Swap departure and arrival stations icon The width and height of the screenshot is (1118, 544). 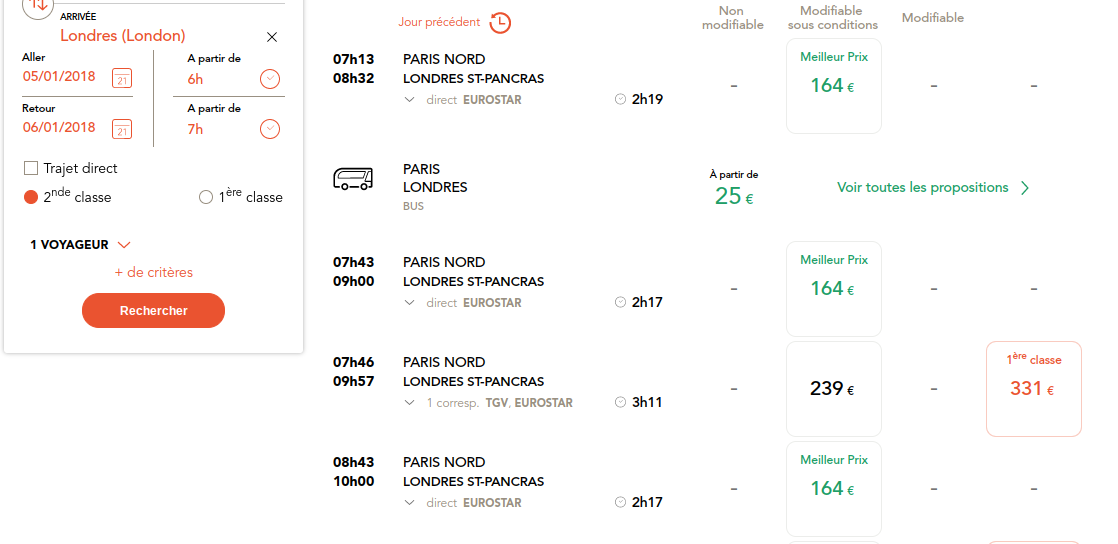click(38, 6)
